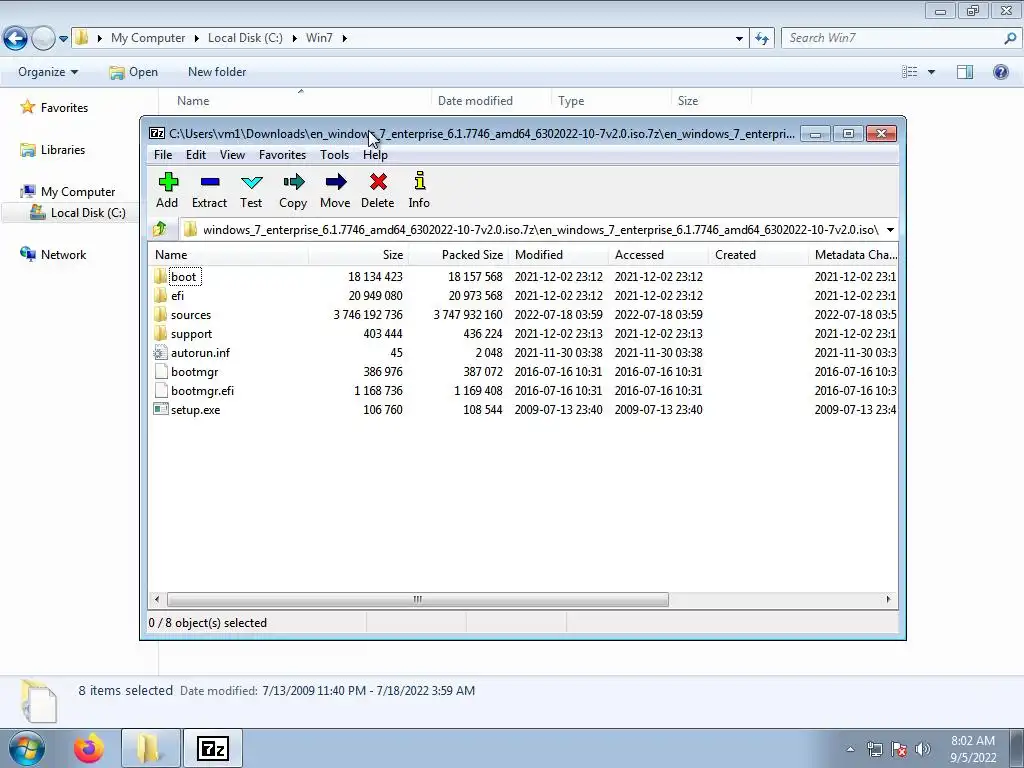Refresh the Win7 folder in Explorer
1024x768 pixels.
click(762, 39)
